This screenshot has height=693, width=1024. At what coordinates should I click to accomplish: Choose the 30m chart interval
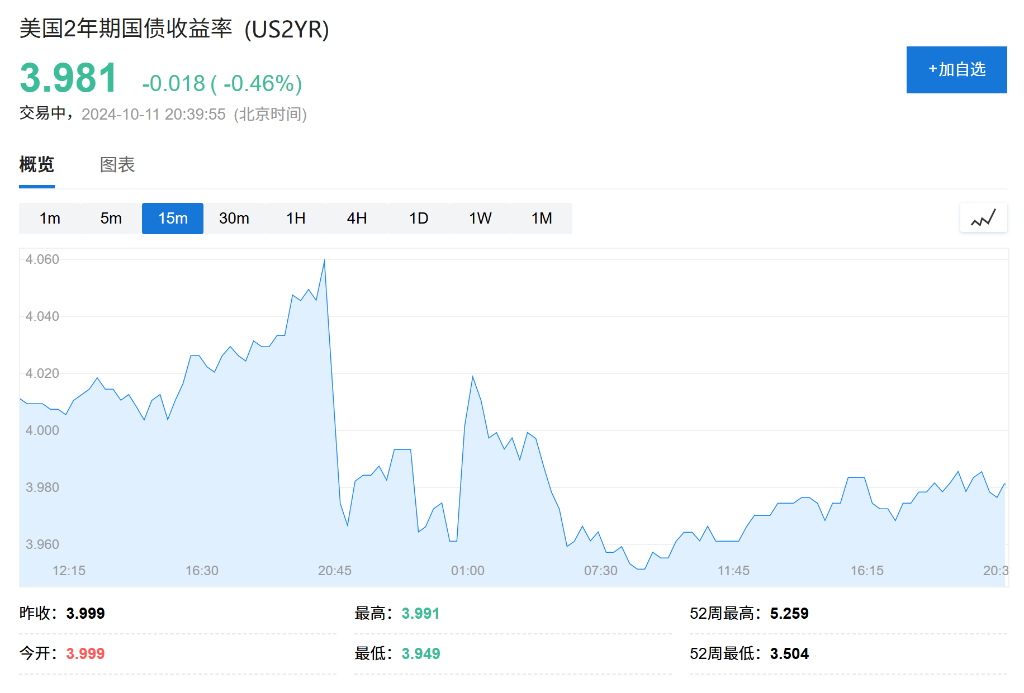[x=234, y=218]
